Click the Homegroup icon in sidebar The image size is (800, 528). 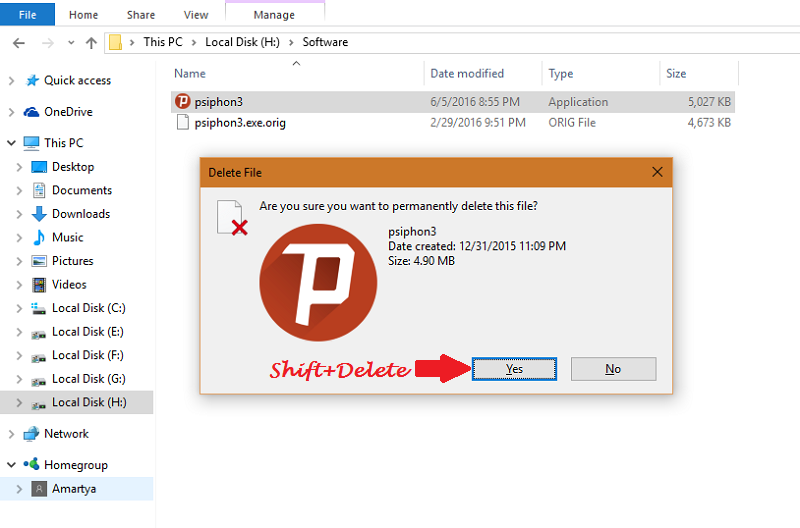(x=31, y=464)
